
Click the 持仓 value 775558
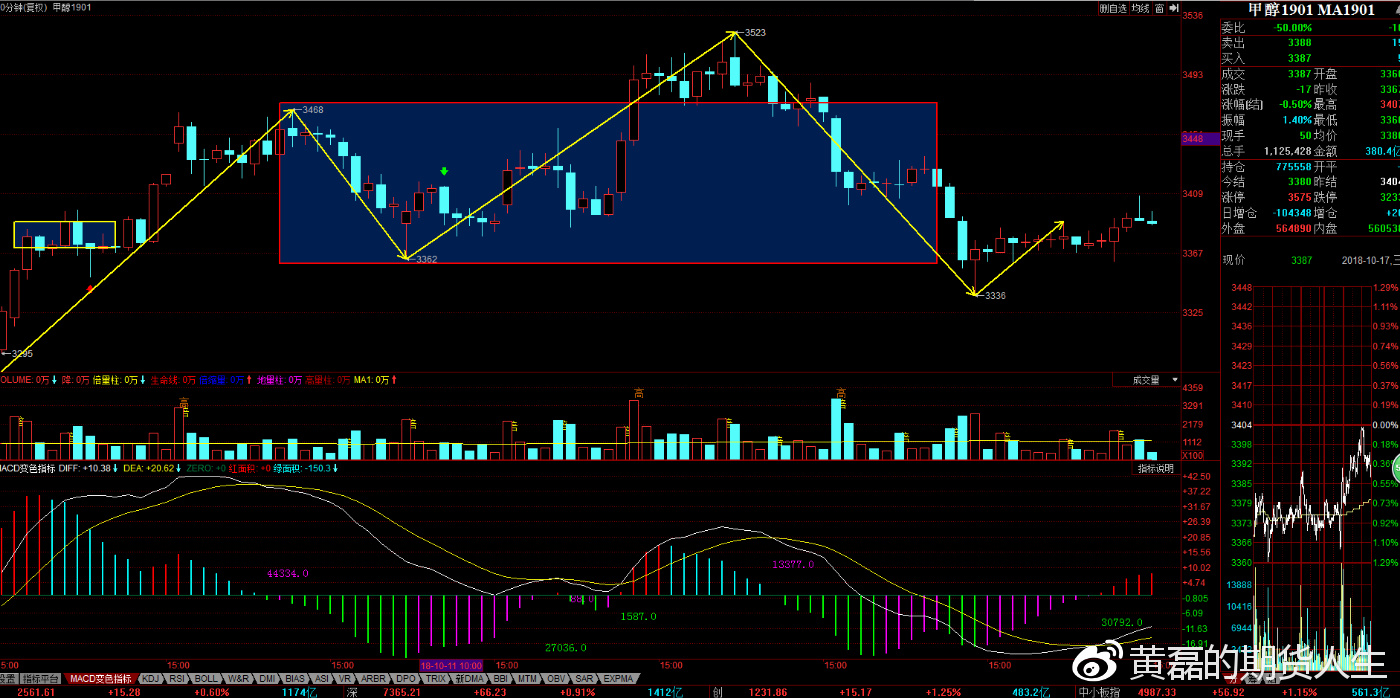coord(1293,167)
